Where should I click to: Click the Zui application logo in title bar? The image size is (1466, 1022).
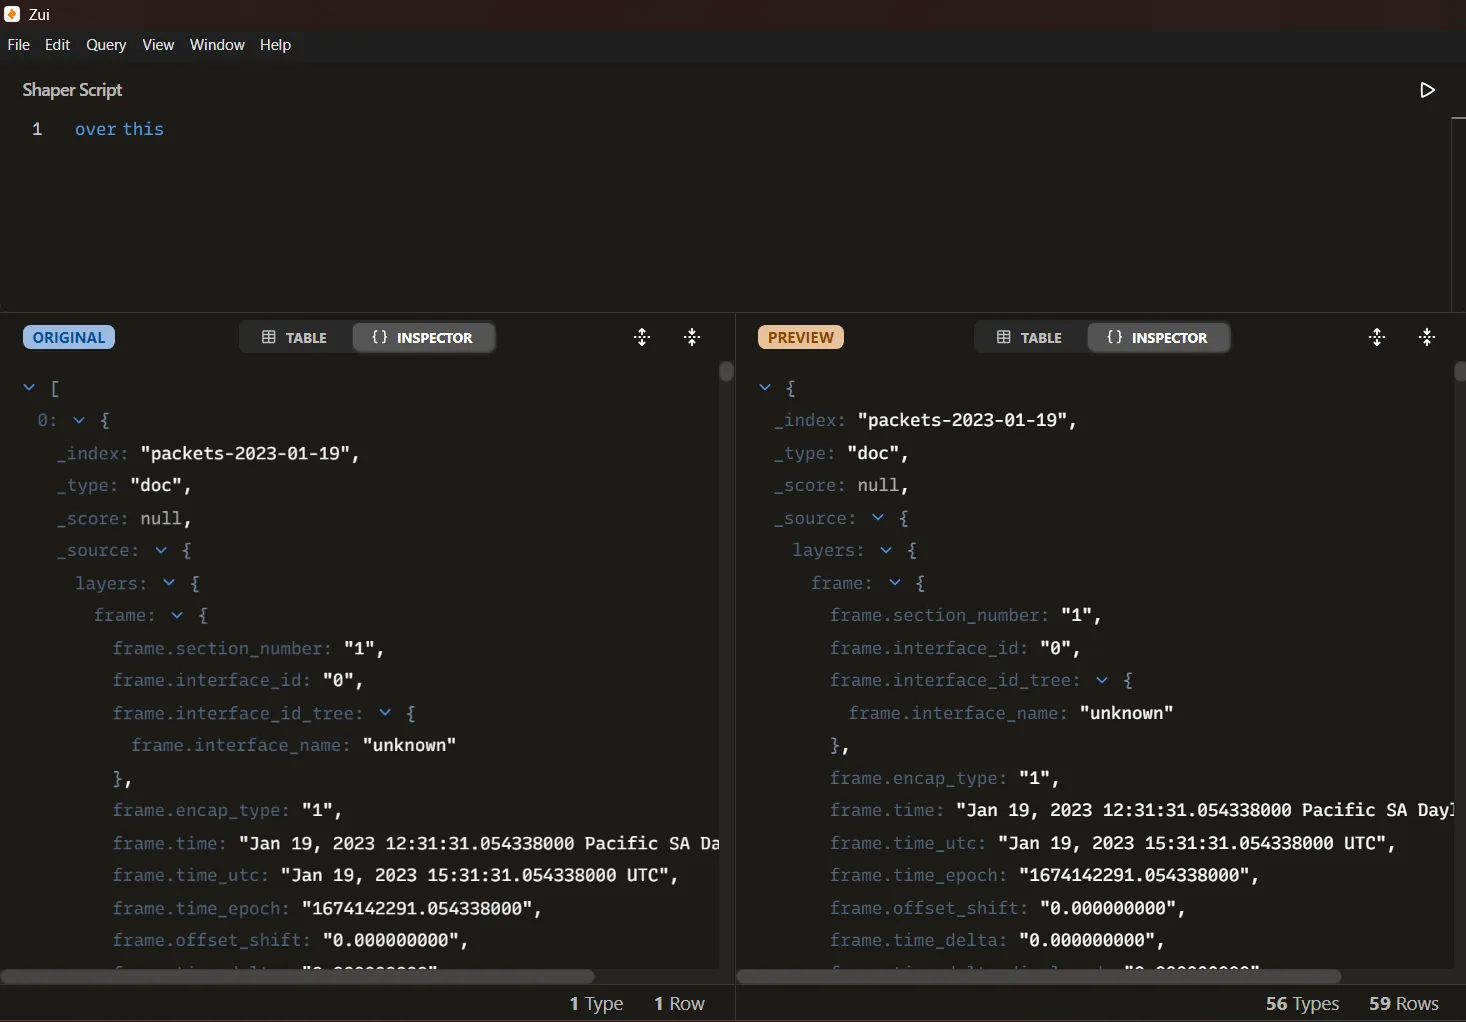12,14
